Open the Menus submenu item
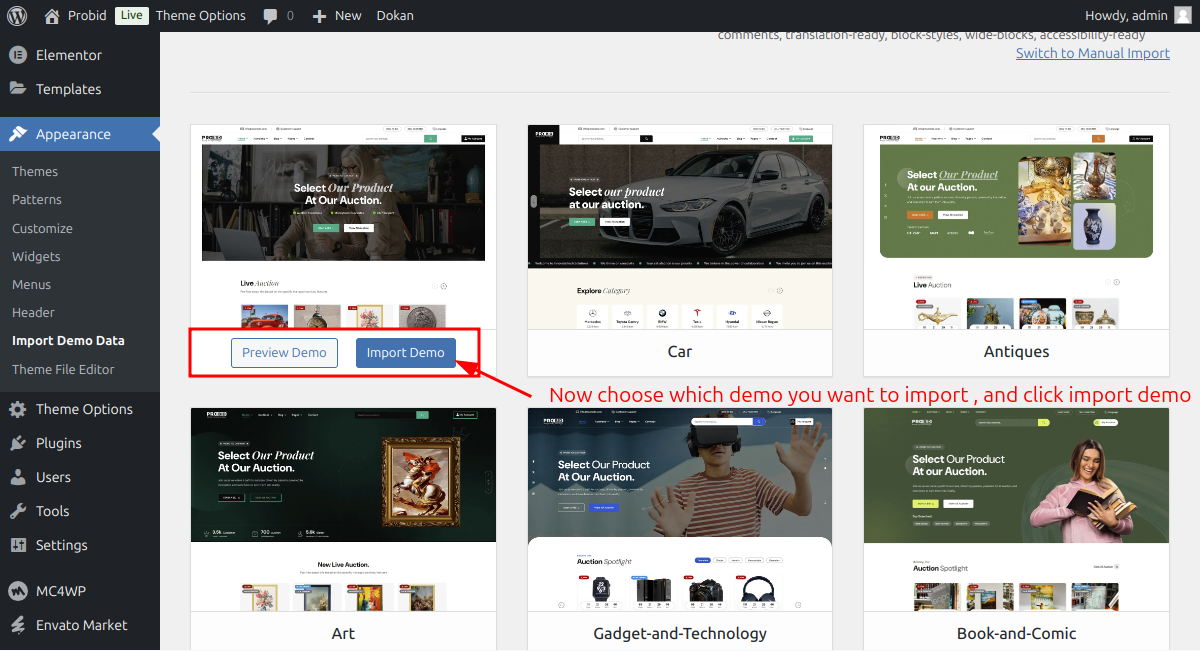This screenshot has height=651, width=1200. click(x=31, y=284)
